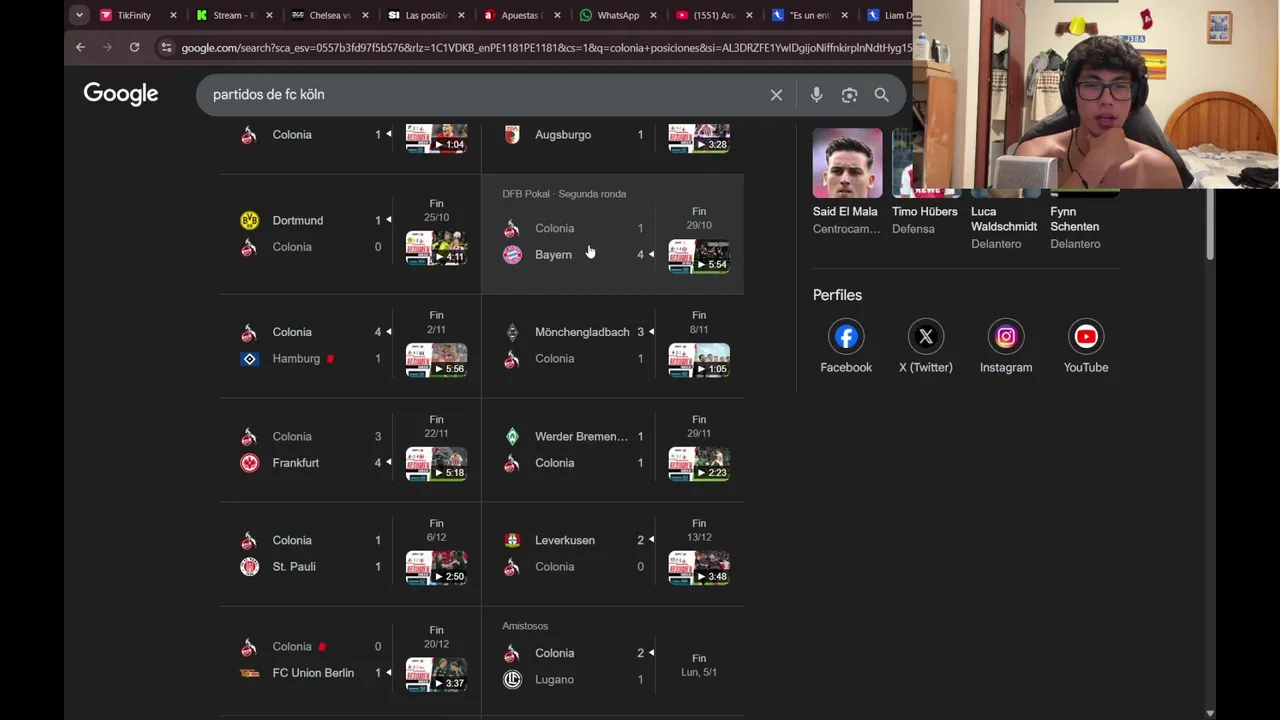Play the Colonia vs Frankfurt 5:18 highlight
Image resolution: width=1280 pixels, height=720 pixels.
[436, 464]
